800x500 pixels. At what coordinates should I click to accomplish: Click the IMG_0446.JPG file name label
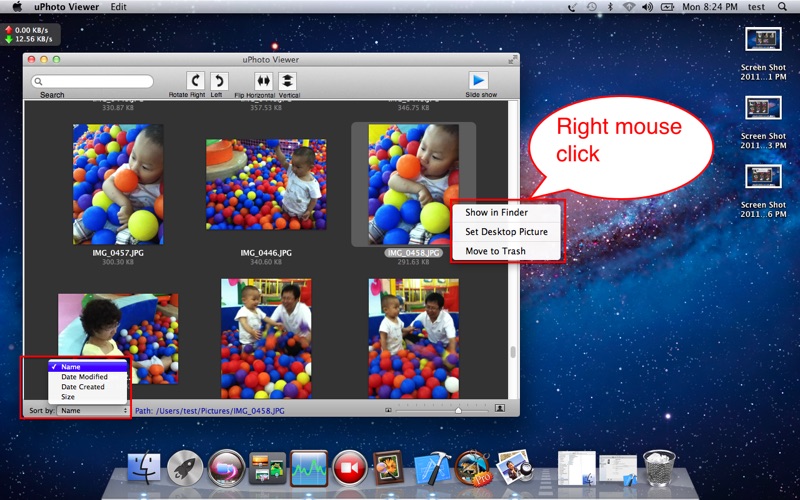266,253
